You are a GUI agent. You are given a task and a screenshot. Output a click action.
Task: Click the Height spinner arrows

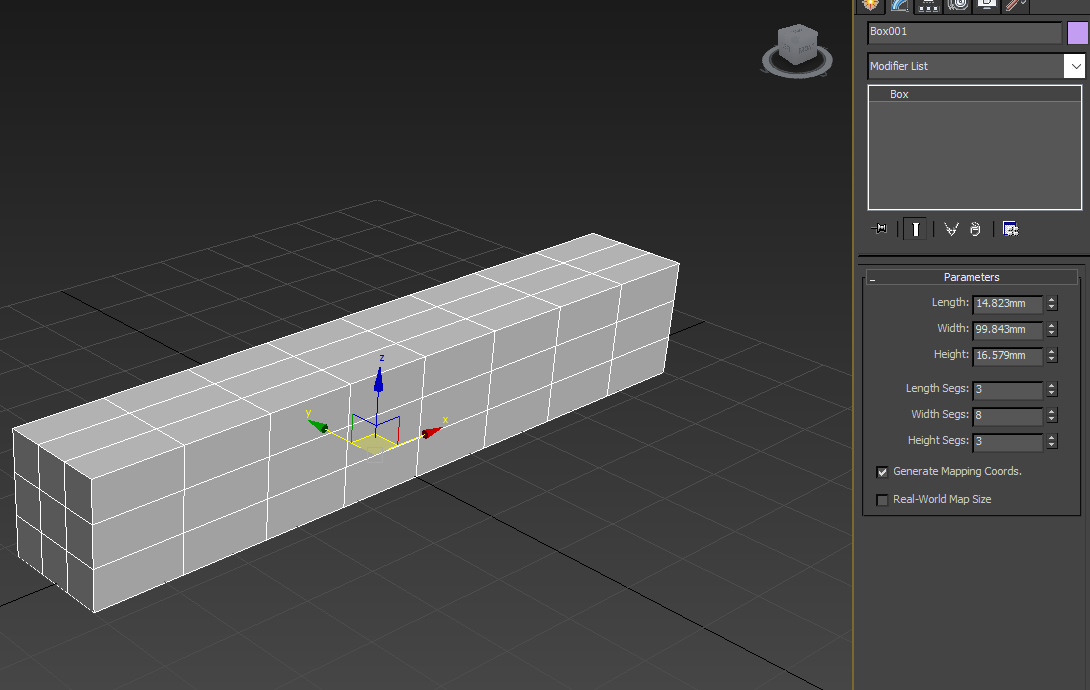tap(1052, 355)
